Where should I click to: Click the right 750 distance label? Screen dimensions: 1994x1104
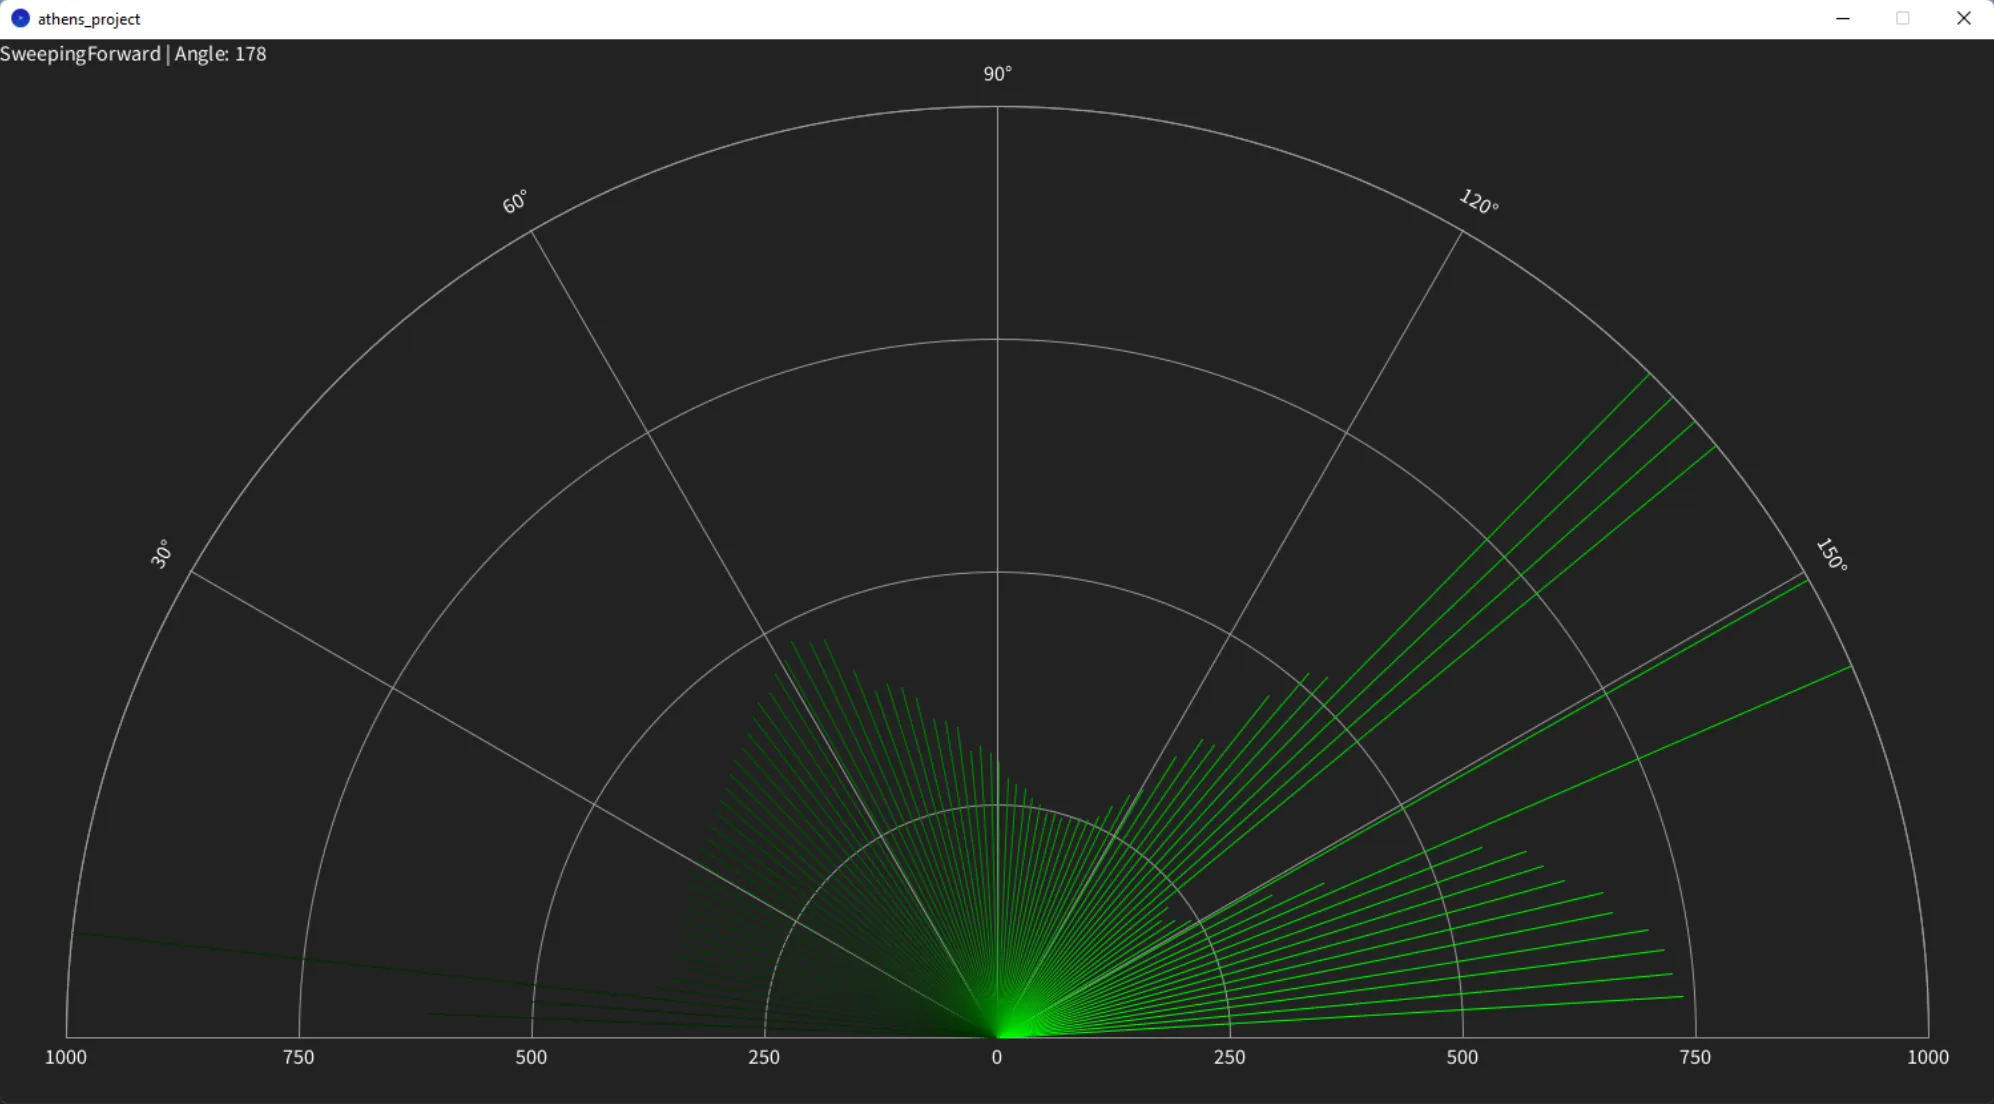click(1695, 1057)
